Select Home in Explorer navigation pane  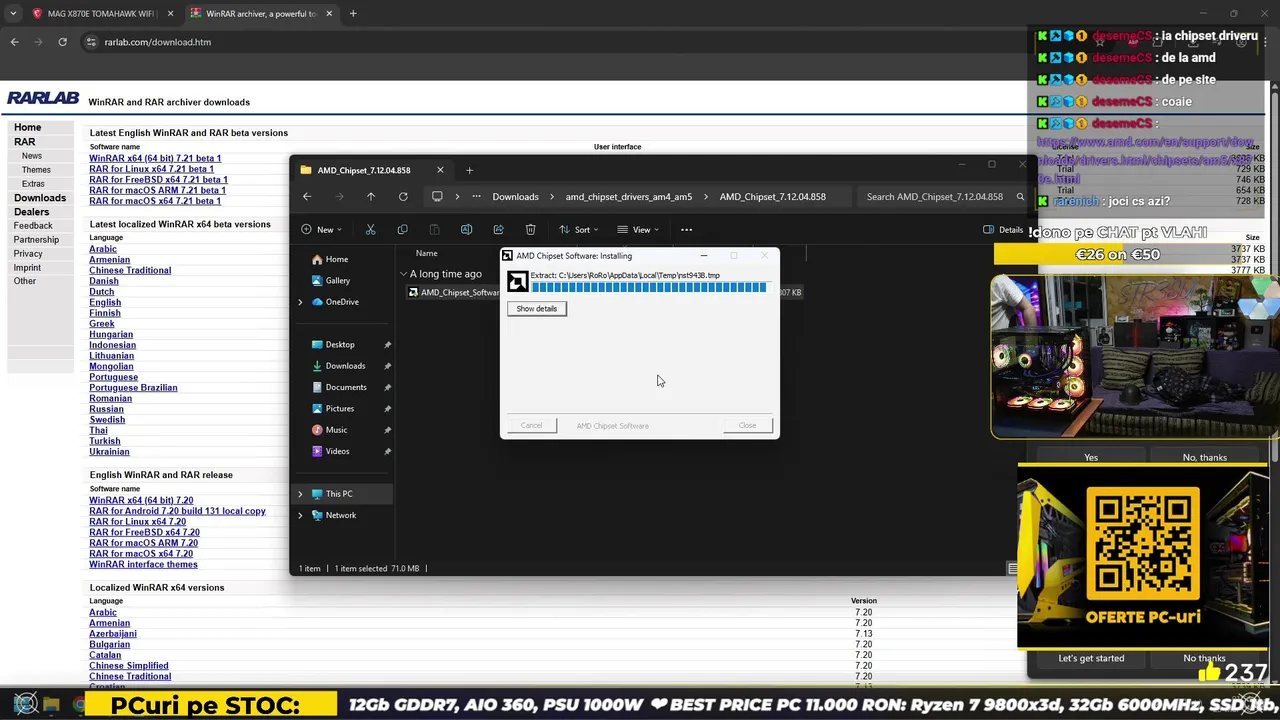337,259
